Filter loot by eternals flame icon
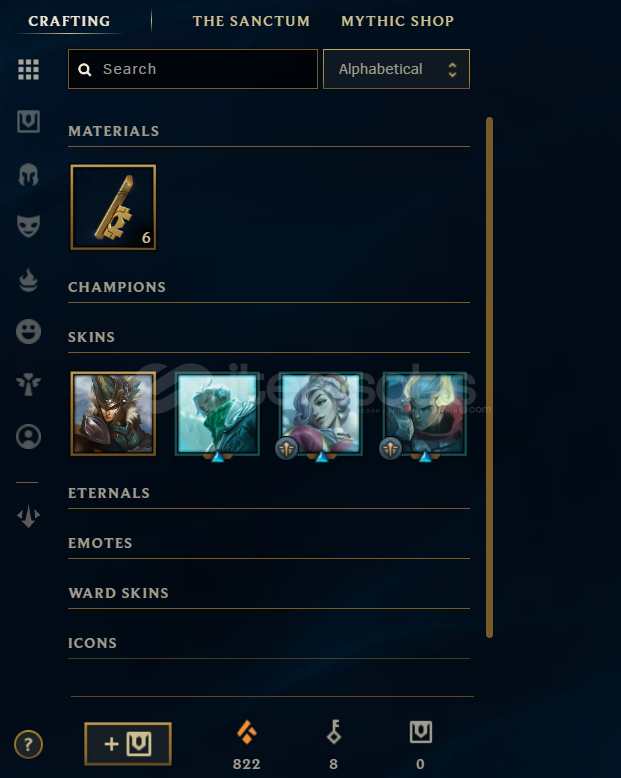 (x=28, y=280)
